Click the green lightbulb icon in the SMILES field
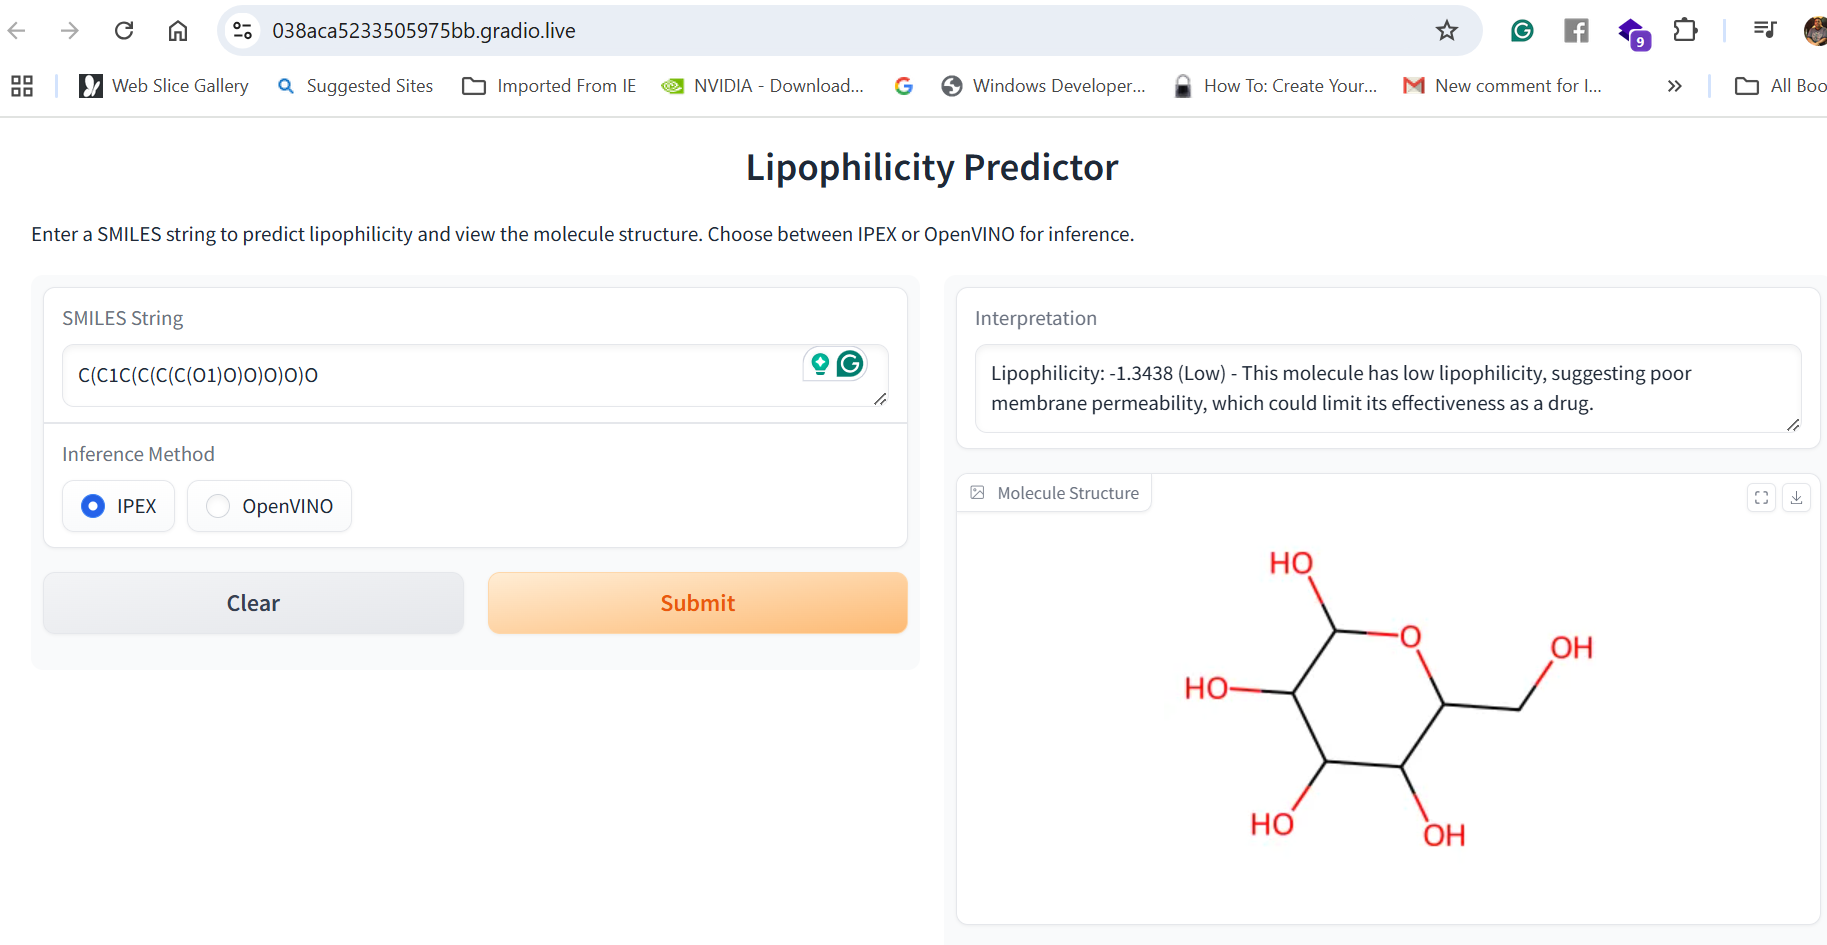1827x945 pixels. pos(820,364)
